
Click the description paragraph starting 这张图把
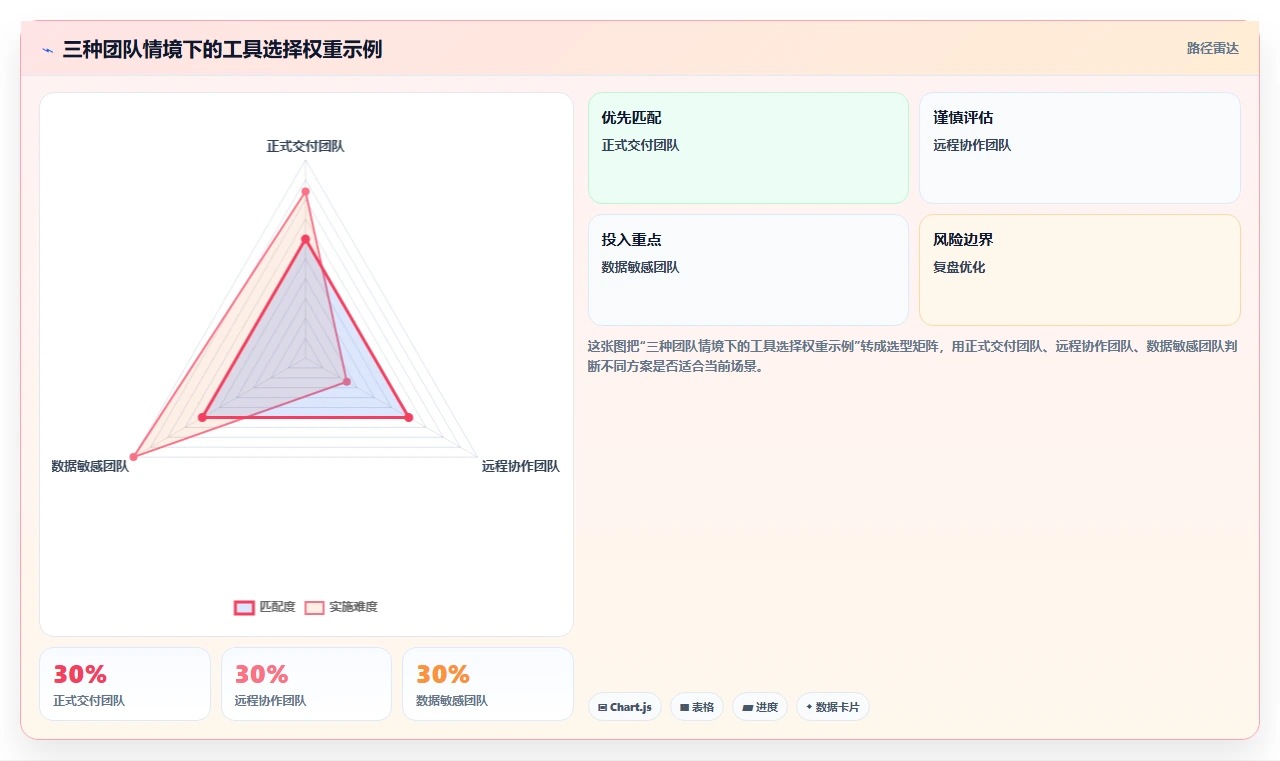pyautogui.click(x=914, y=356)
